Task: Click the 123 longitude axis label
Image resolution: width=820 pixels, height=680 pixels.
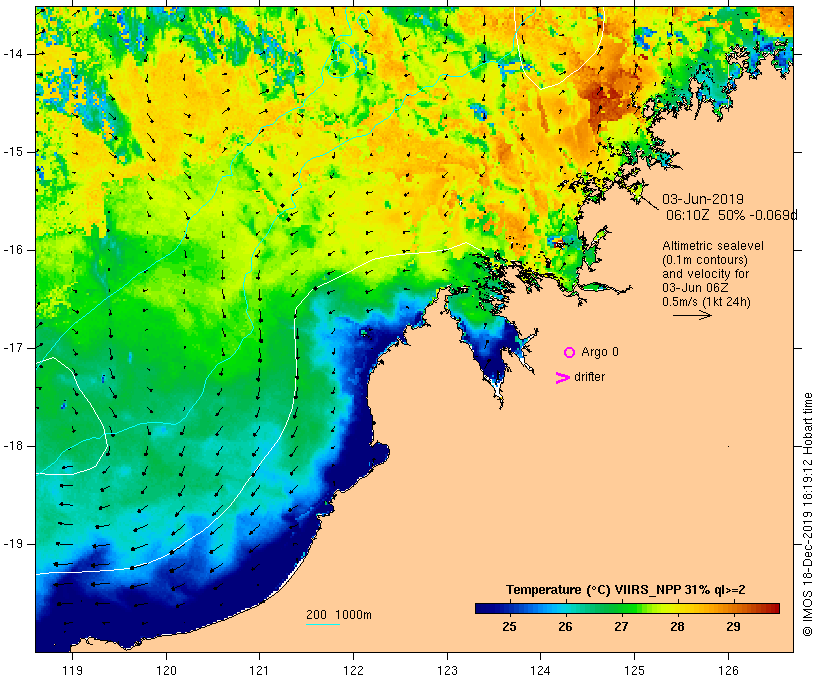Action: pos(447,670)
